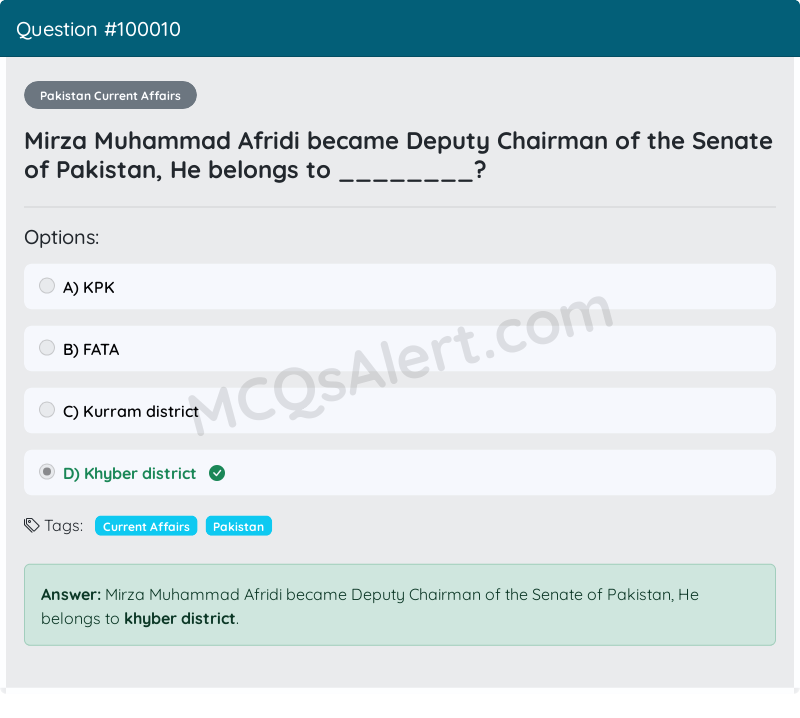800x718 pixels.
Task: Click the 'D) Khyber district' option label
Action: (130, 474)
